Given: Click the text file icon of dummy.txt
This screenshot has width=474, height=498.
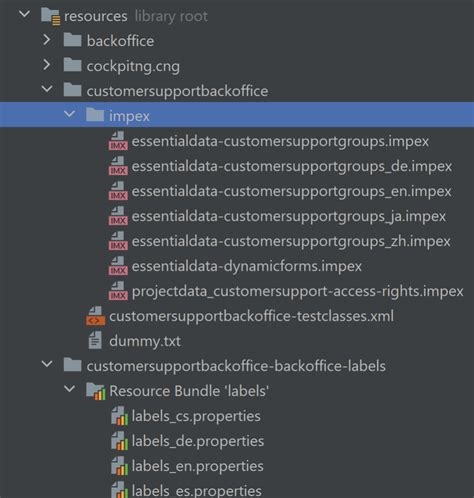Looking at the screenshot, I should [x=95, y=341].
